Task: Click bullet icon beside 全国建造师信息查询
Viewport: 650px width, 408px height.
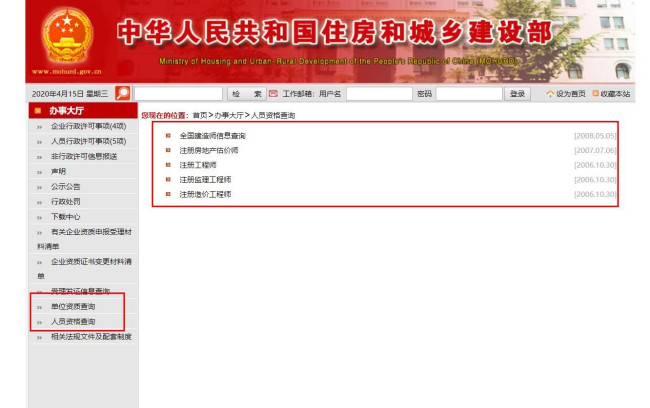Action: tap(168, 135)
